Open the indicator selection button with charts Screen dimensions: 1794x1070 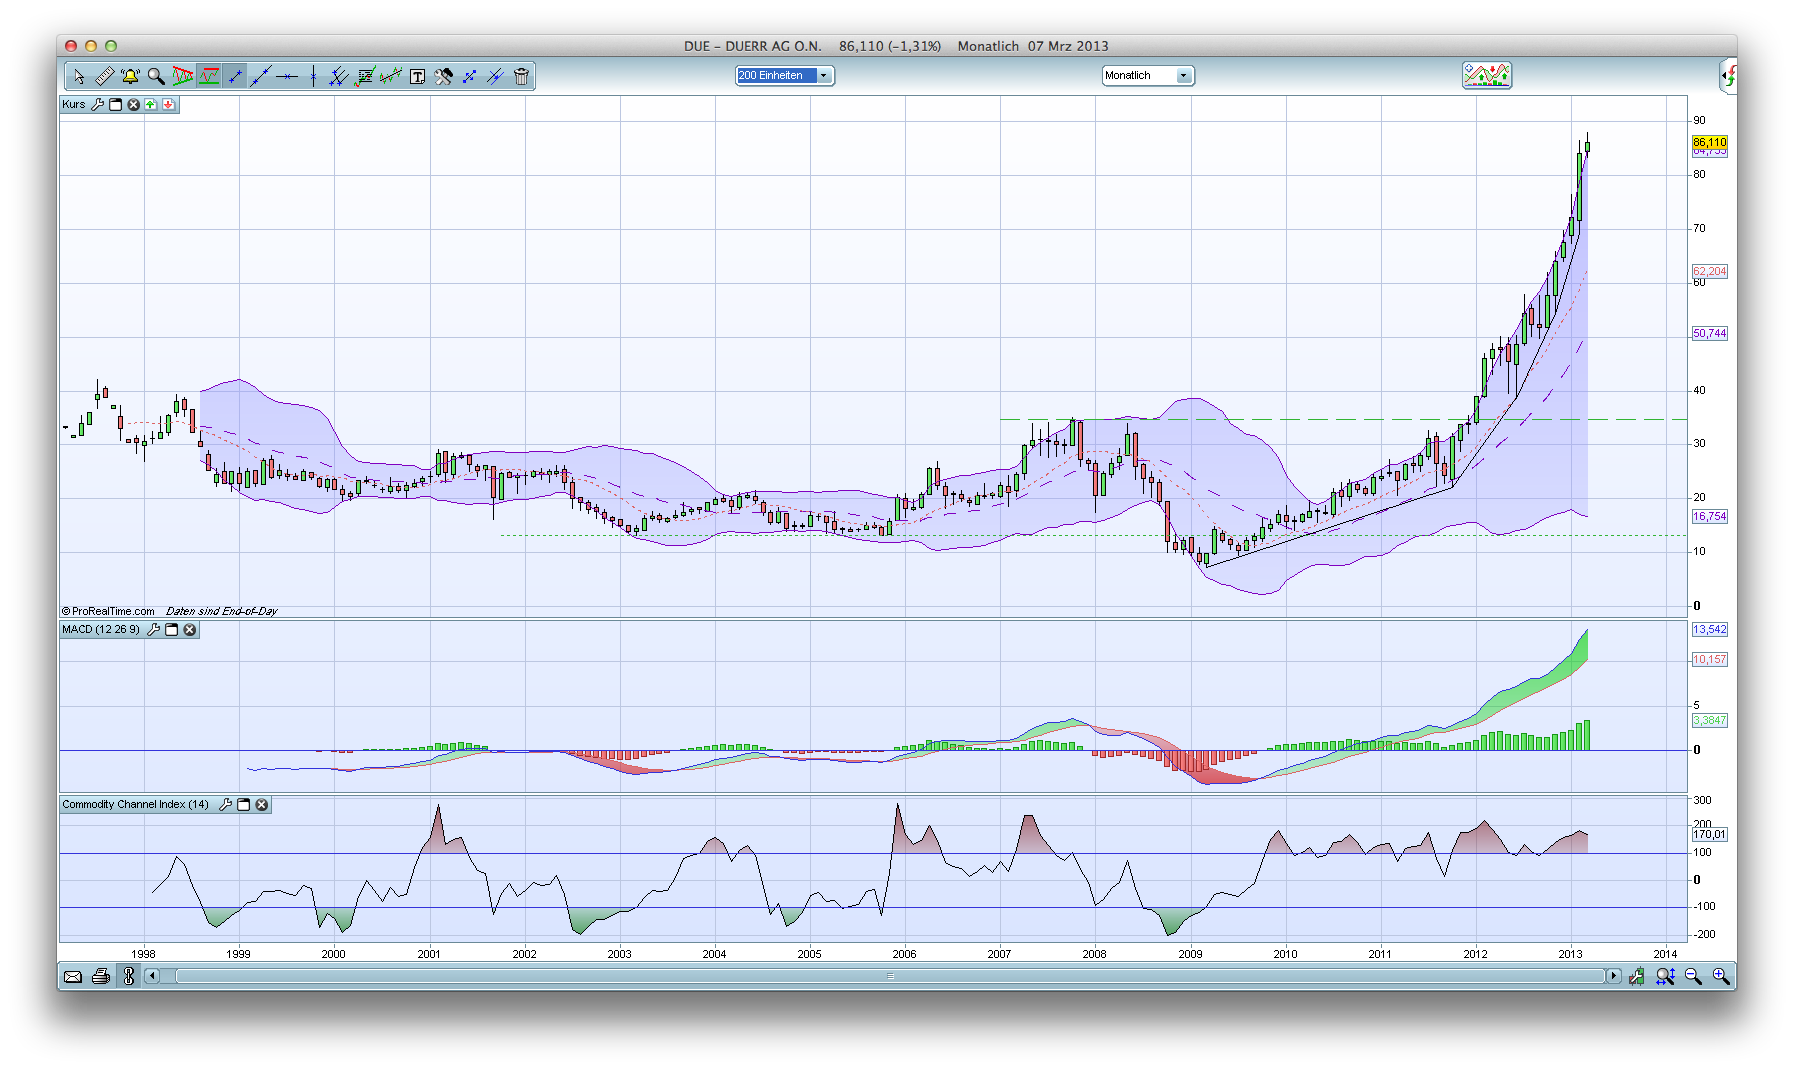point(1486,76)
